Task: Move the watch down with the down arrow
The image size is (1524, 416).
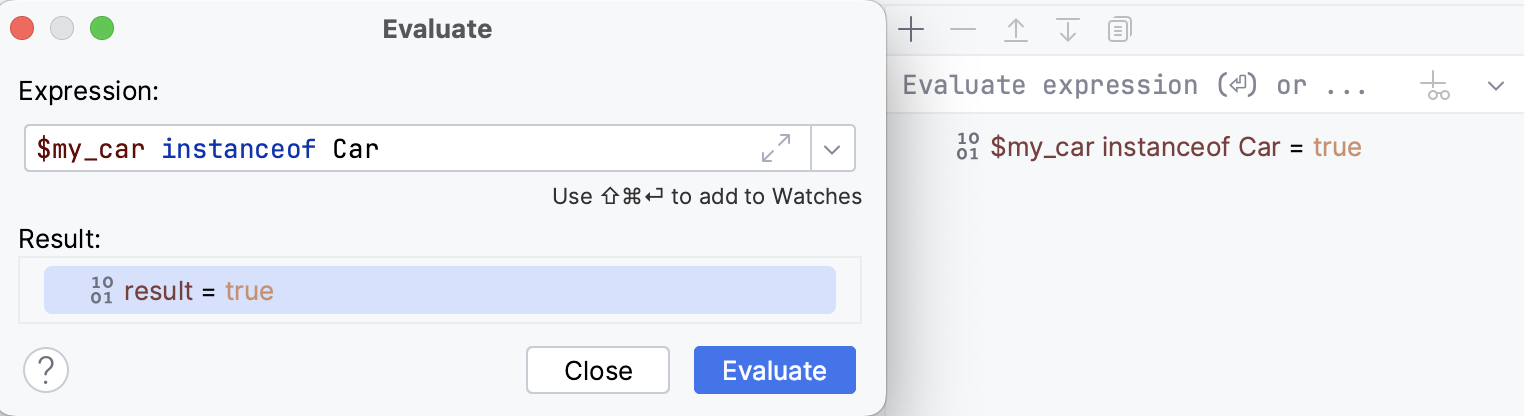Action: (1068, 30)
